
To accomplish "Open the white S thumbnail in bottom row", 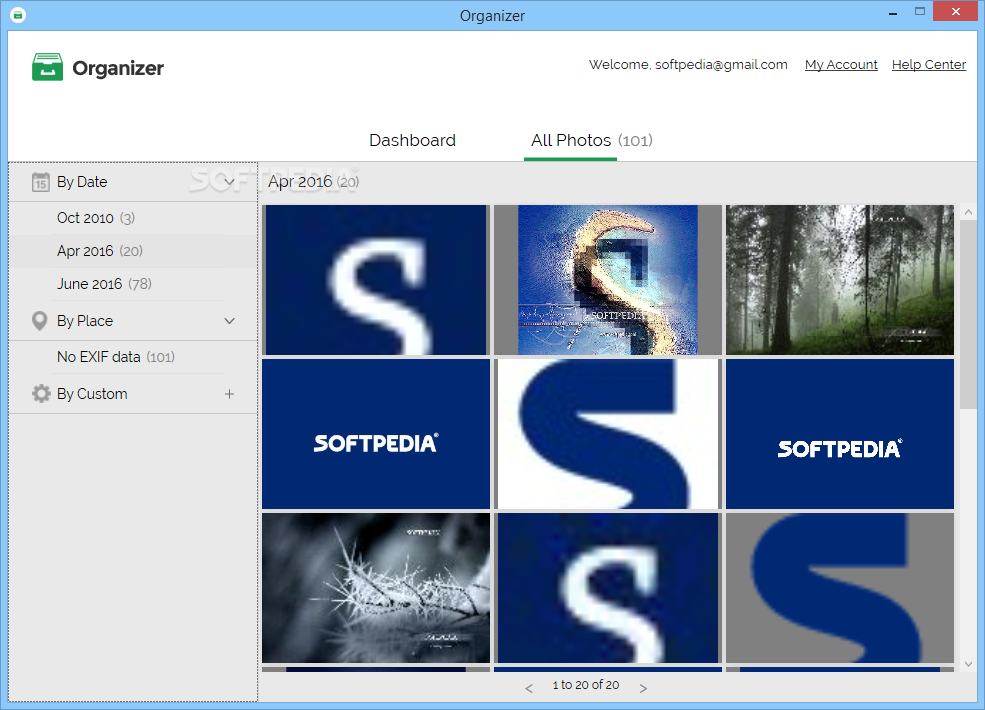I will [608, 588].
